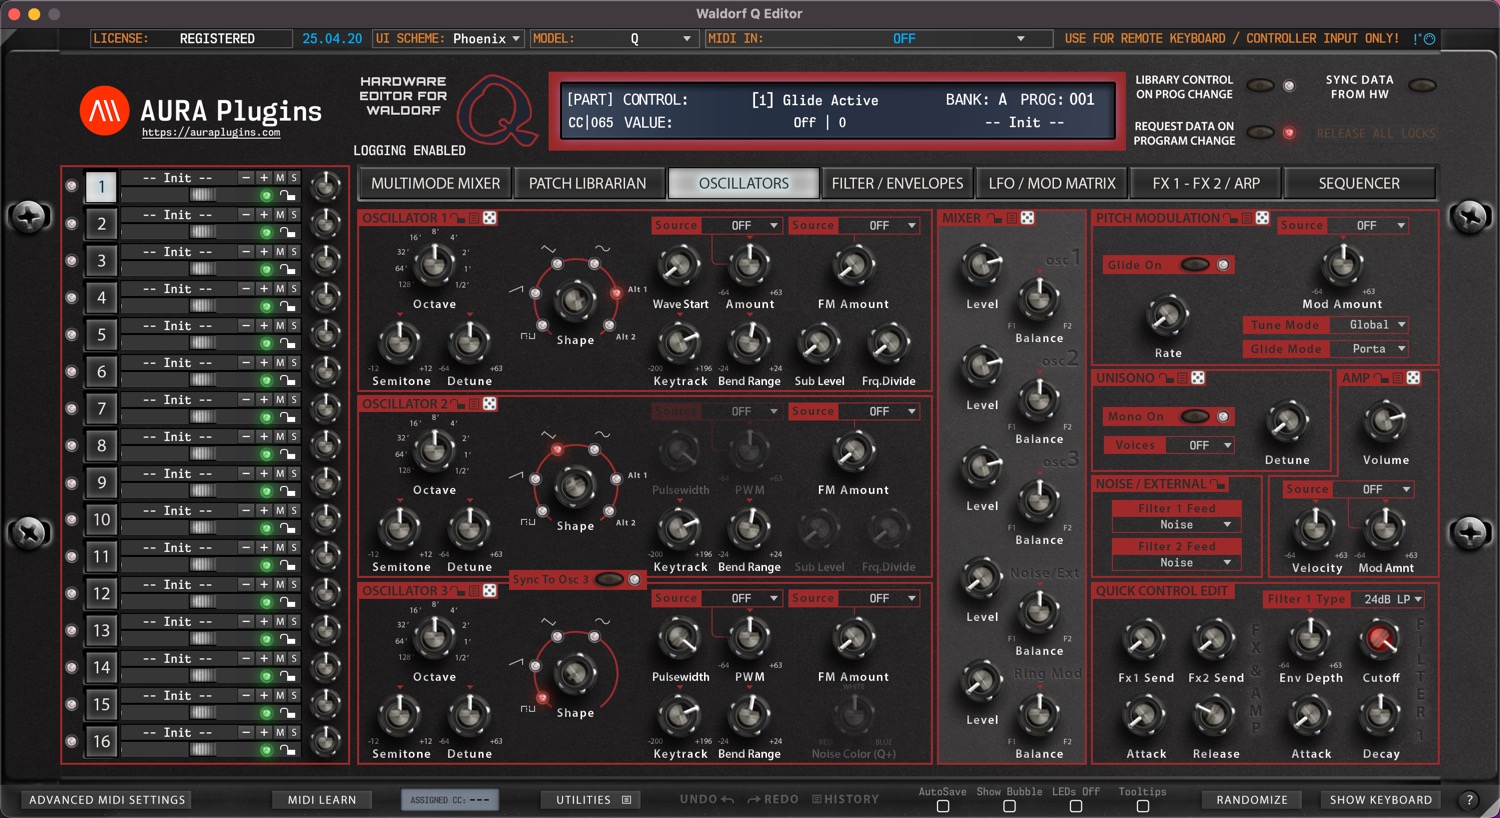1500x818 pixels.
Task: Click the minus button on part 1
Action: [x=246, y=178]
